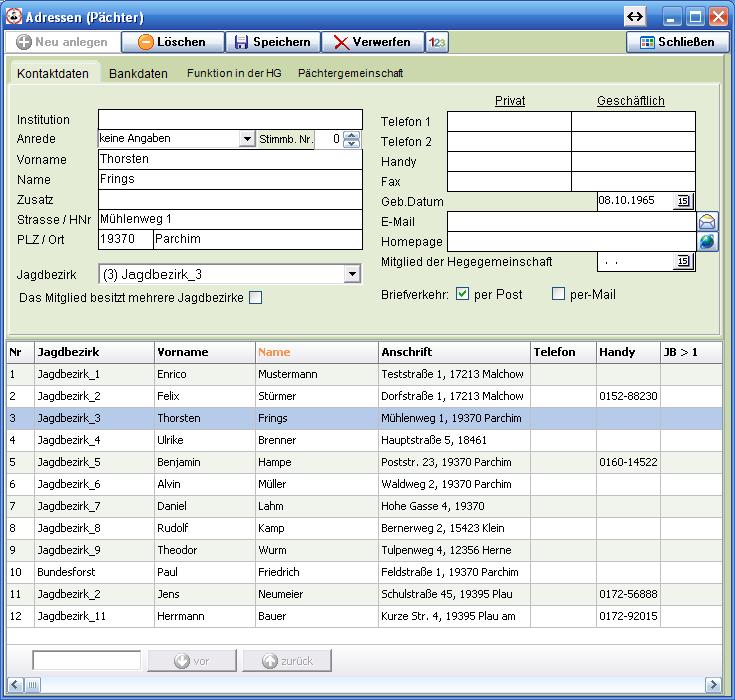Toggle 'mehrere Jagdbezirke' checkbox
The height and width of the screenshot is (700, 735).
[255, 298]
